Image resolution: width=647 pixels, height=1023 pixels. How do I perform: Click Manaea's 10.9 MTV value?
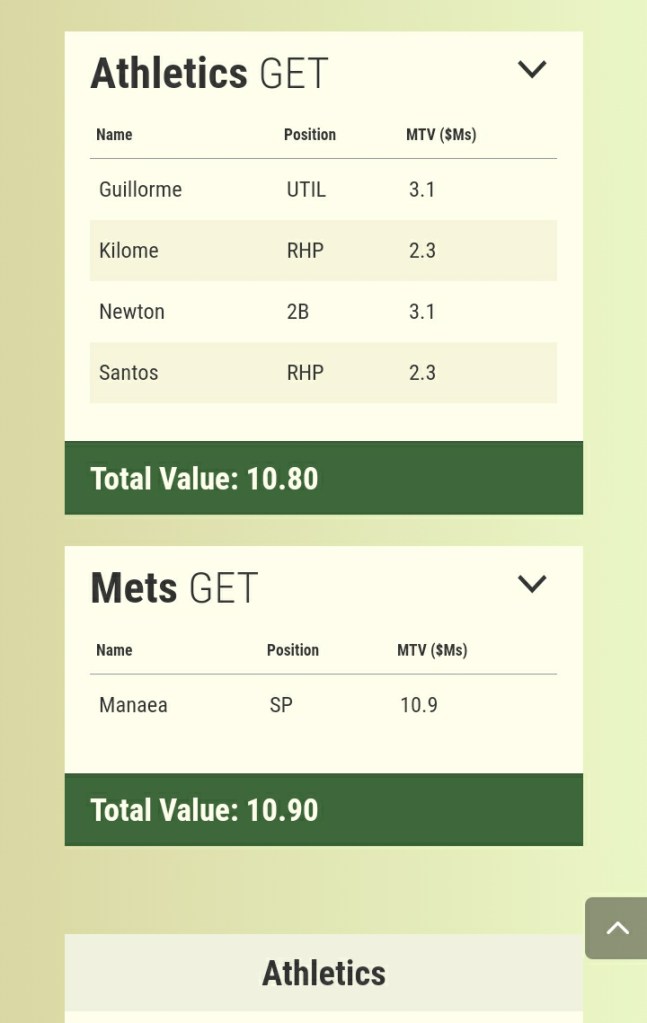click(x=419, y=705)
